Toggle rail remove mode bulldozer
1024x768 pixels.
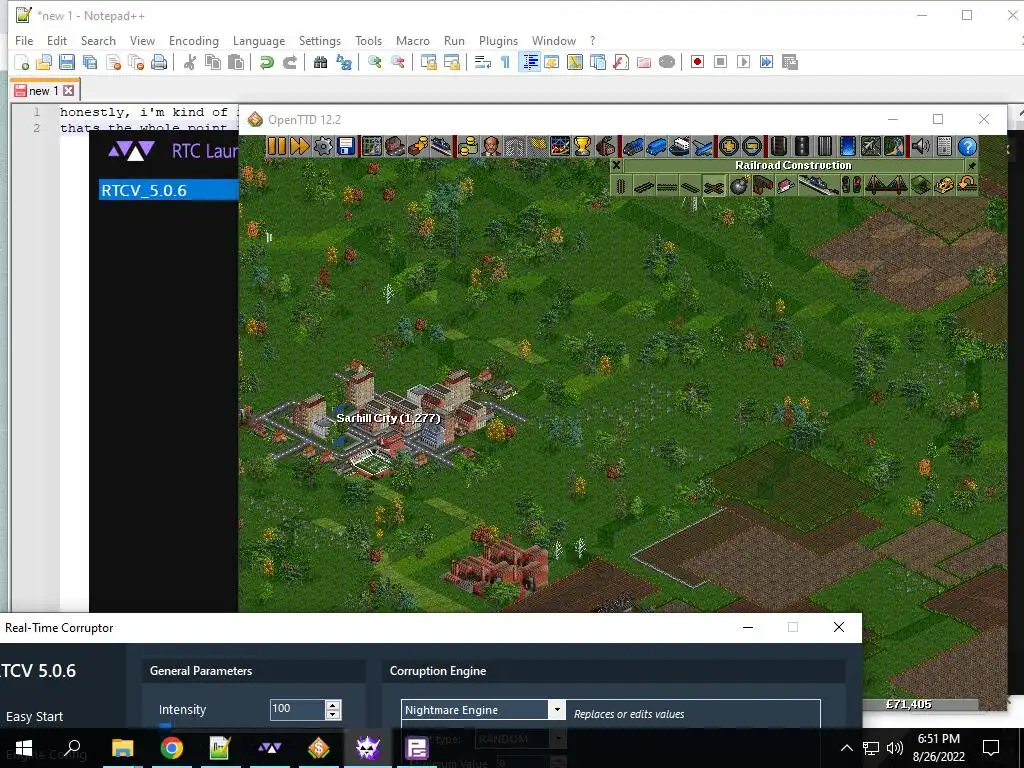point(944,186)
